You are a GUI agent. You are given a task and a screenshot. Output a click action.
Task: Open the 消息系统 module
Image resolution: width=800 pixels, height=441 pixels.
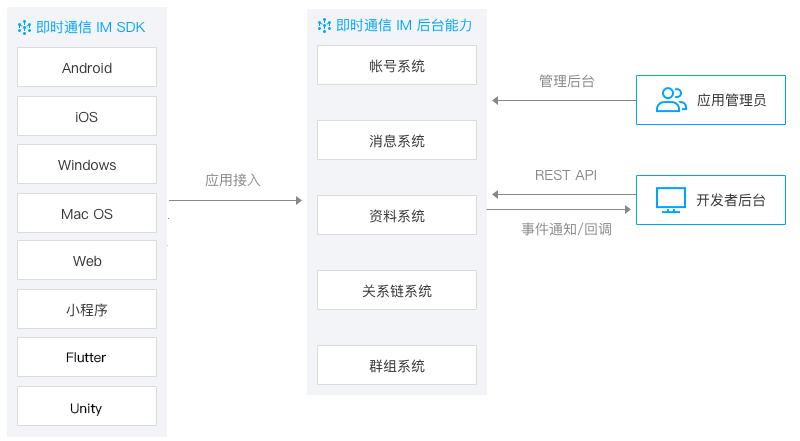coord(397,140)
